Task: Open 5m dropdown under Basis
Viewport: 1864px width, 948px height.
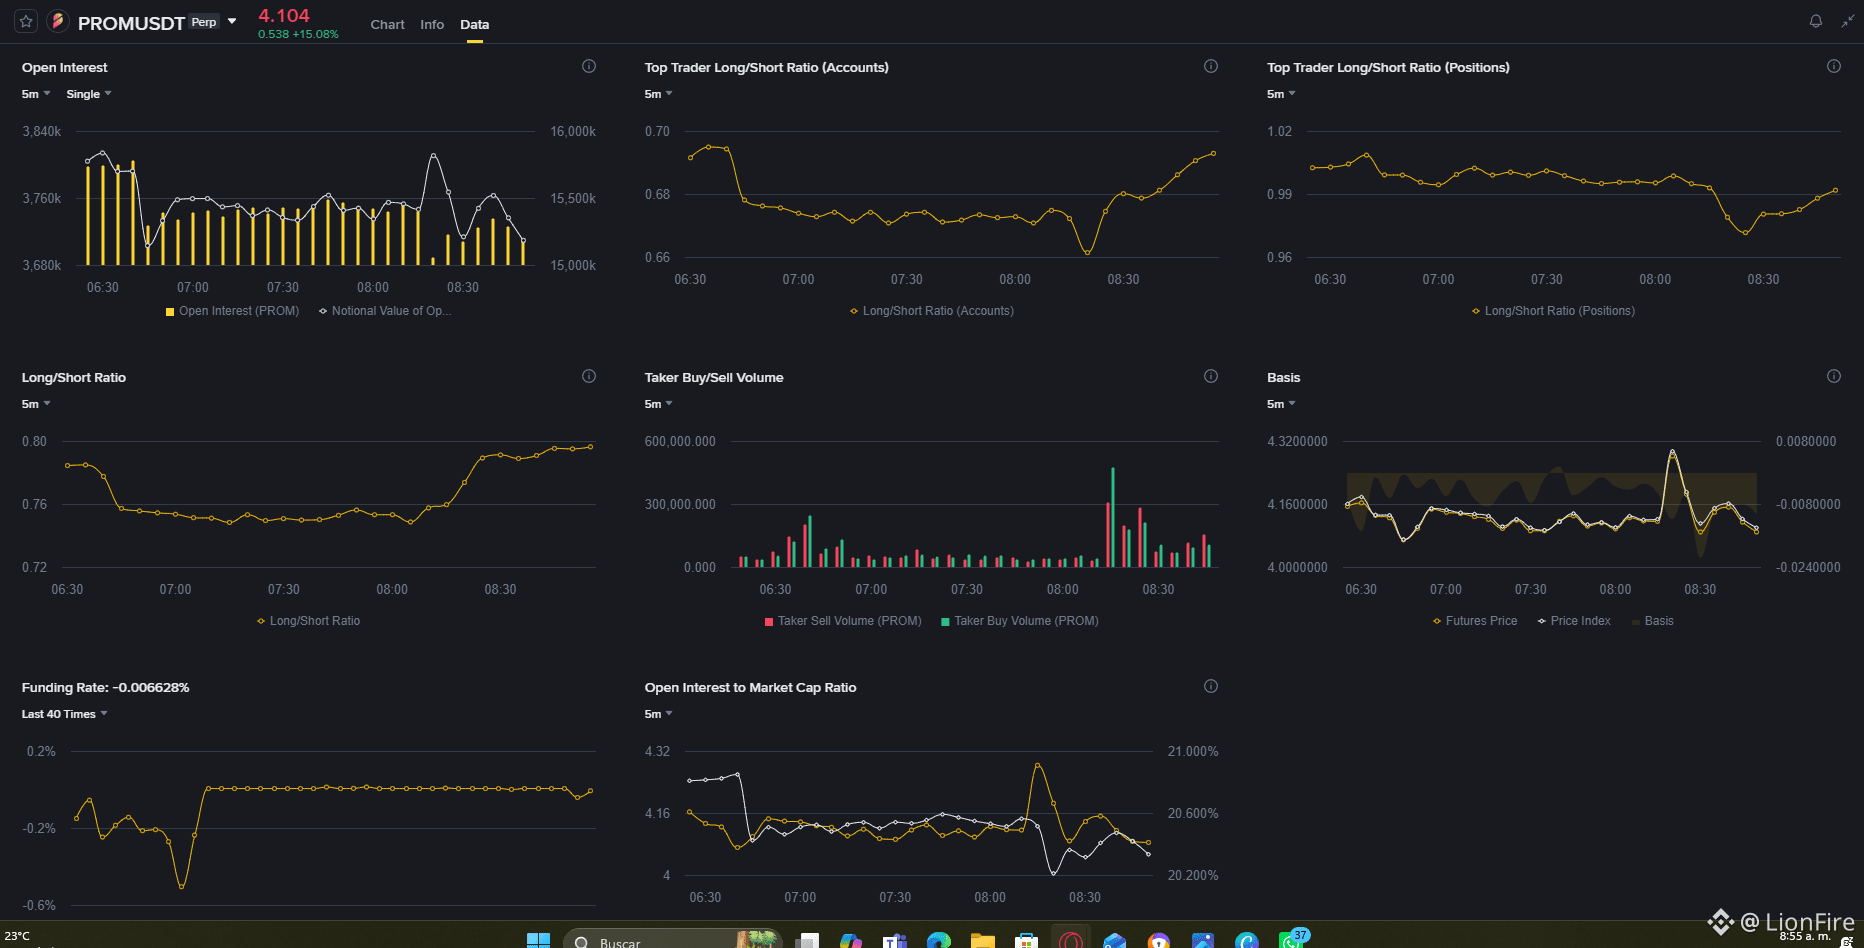Action: [x=1281, y=404]
